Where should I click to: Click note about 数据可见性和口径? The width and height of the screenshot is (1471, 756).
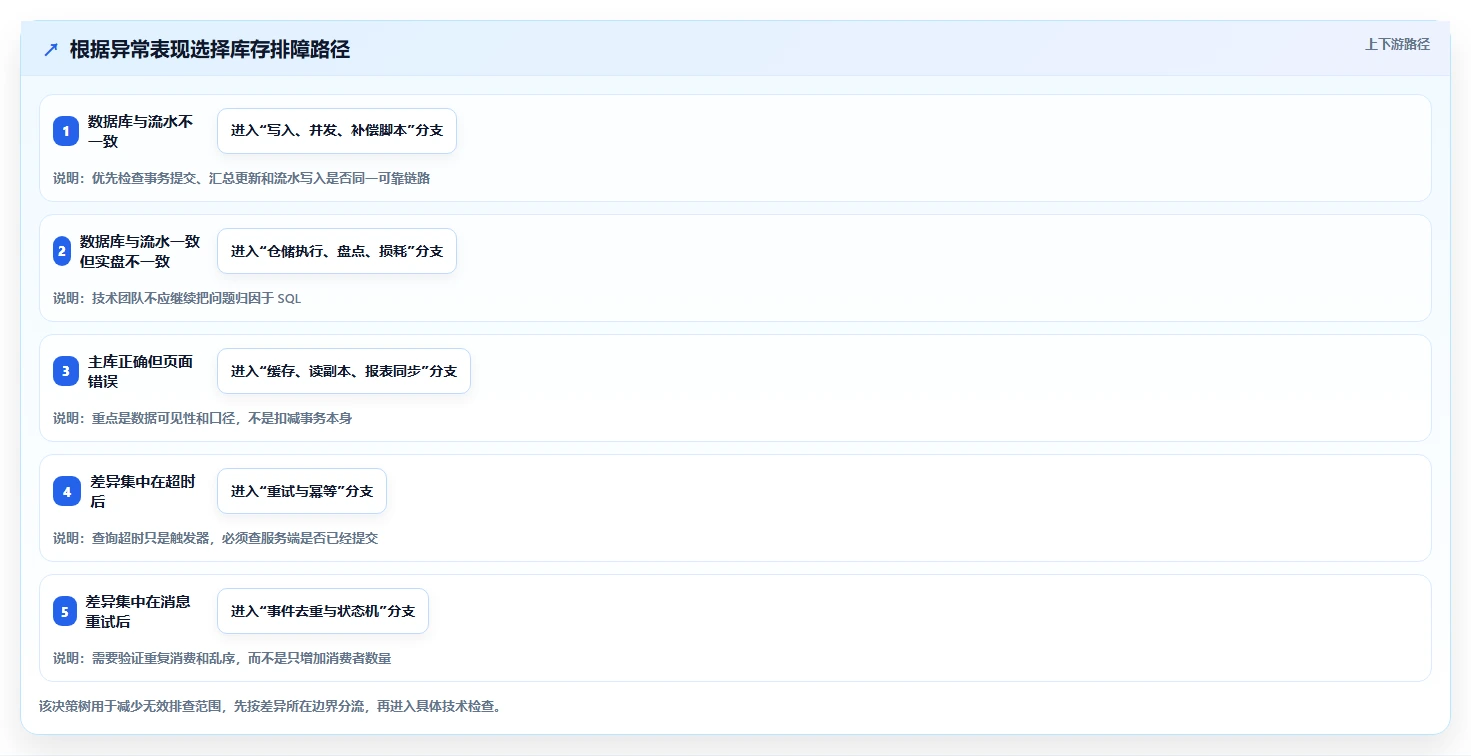[x=202, y=418]
